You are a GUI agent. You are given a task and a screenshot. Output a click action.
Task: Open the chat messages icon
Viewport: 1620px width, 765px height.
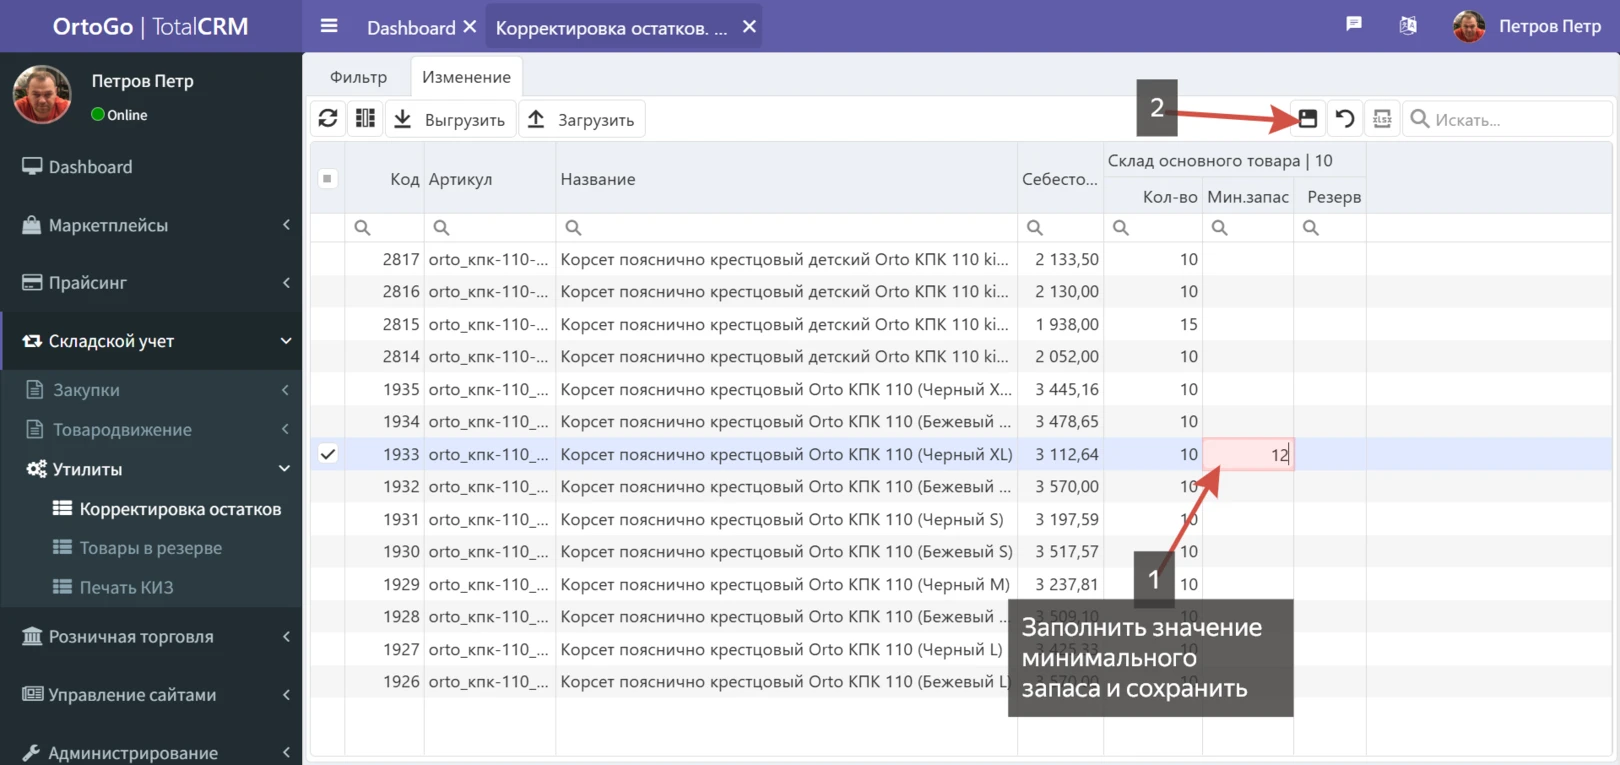coord(1354,25)
